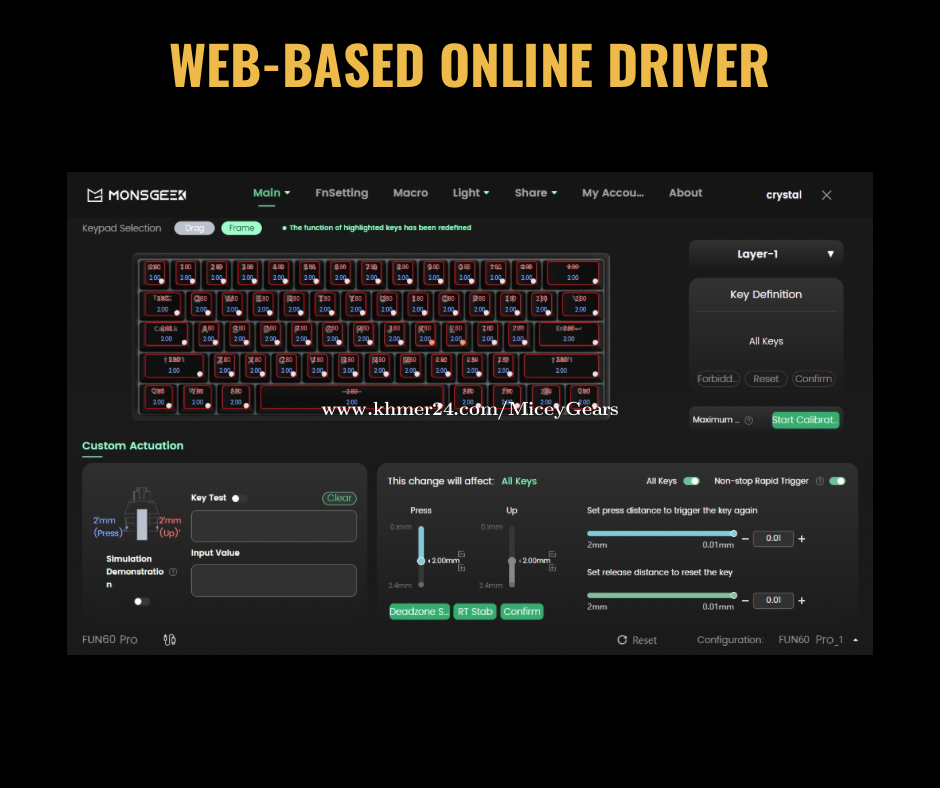Select the Backspace key on the keyboard
This screenshot has height=788, width=940.
pyautogui.click(x=573, y=272)
